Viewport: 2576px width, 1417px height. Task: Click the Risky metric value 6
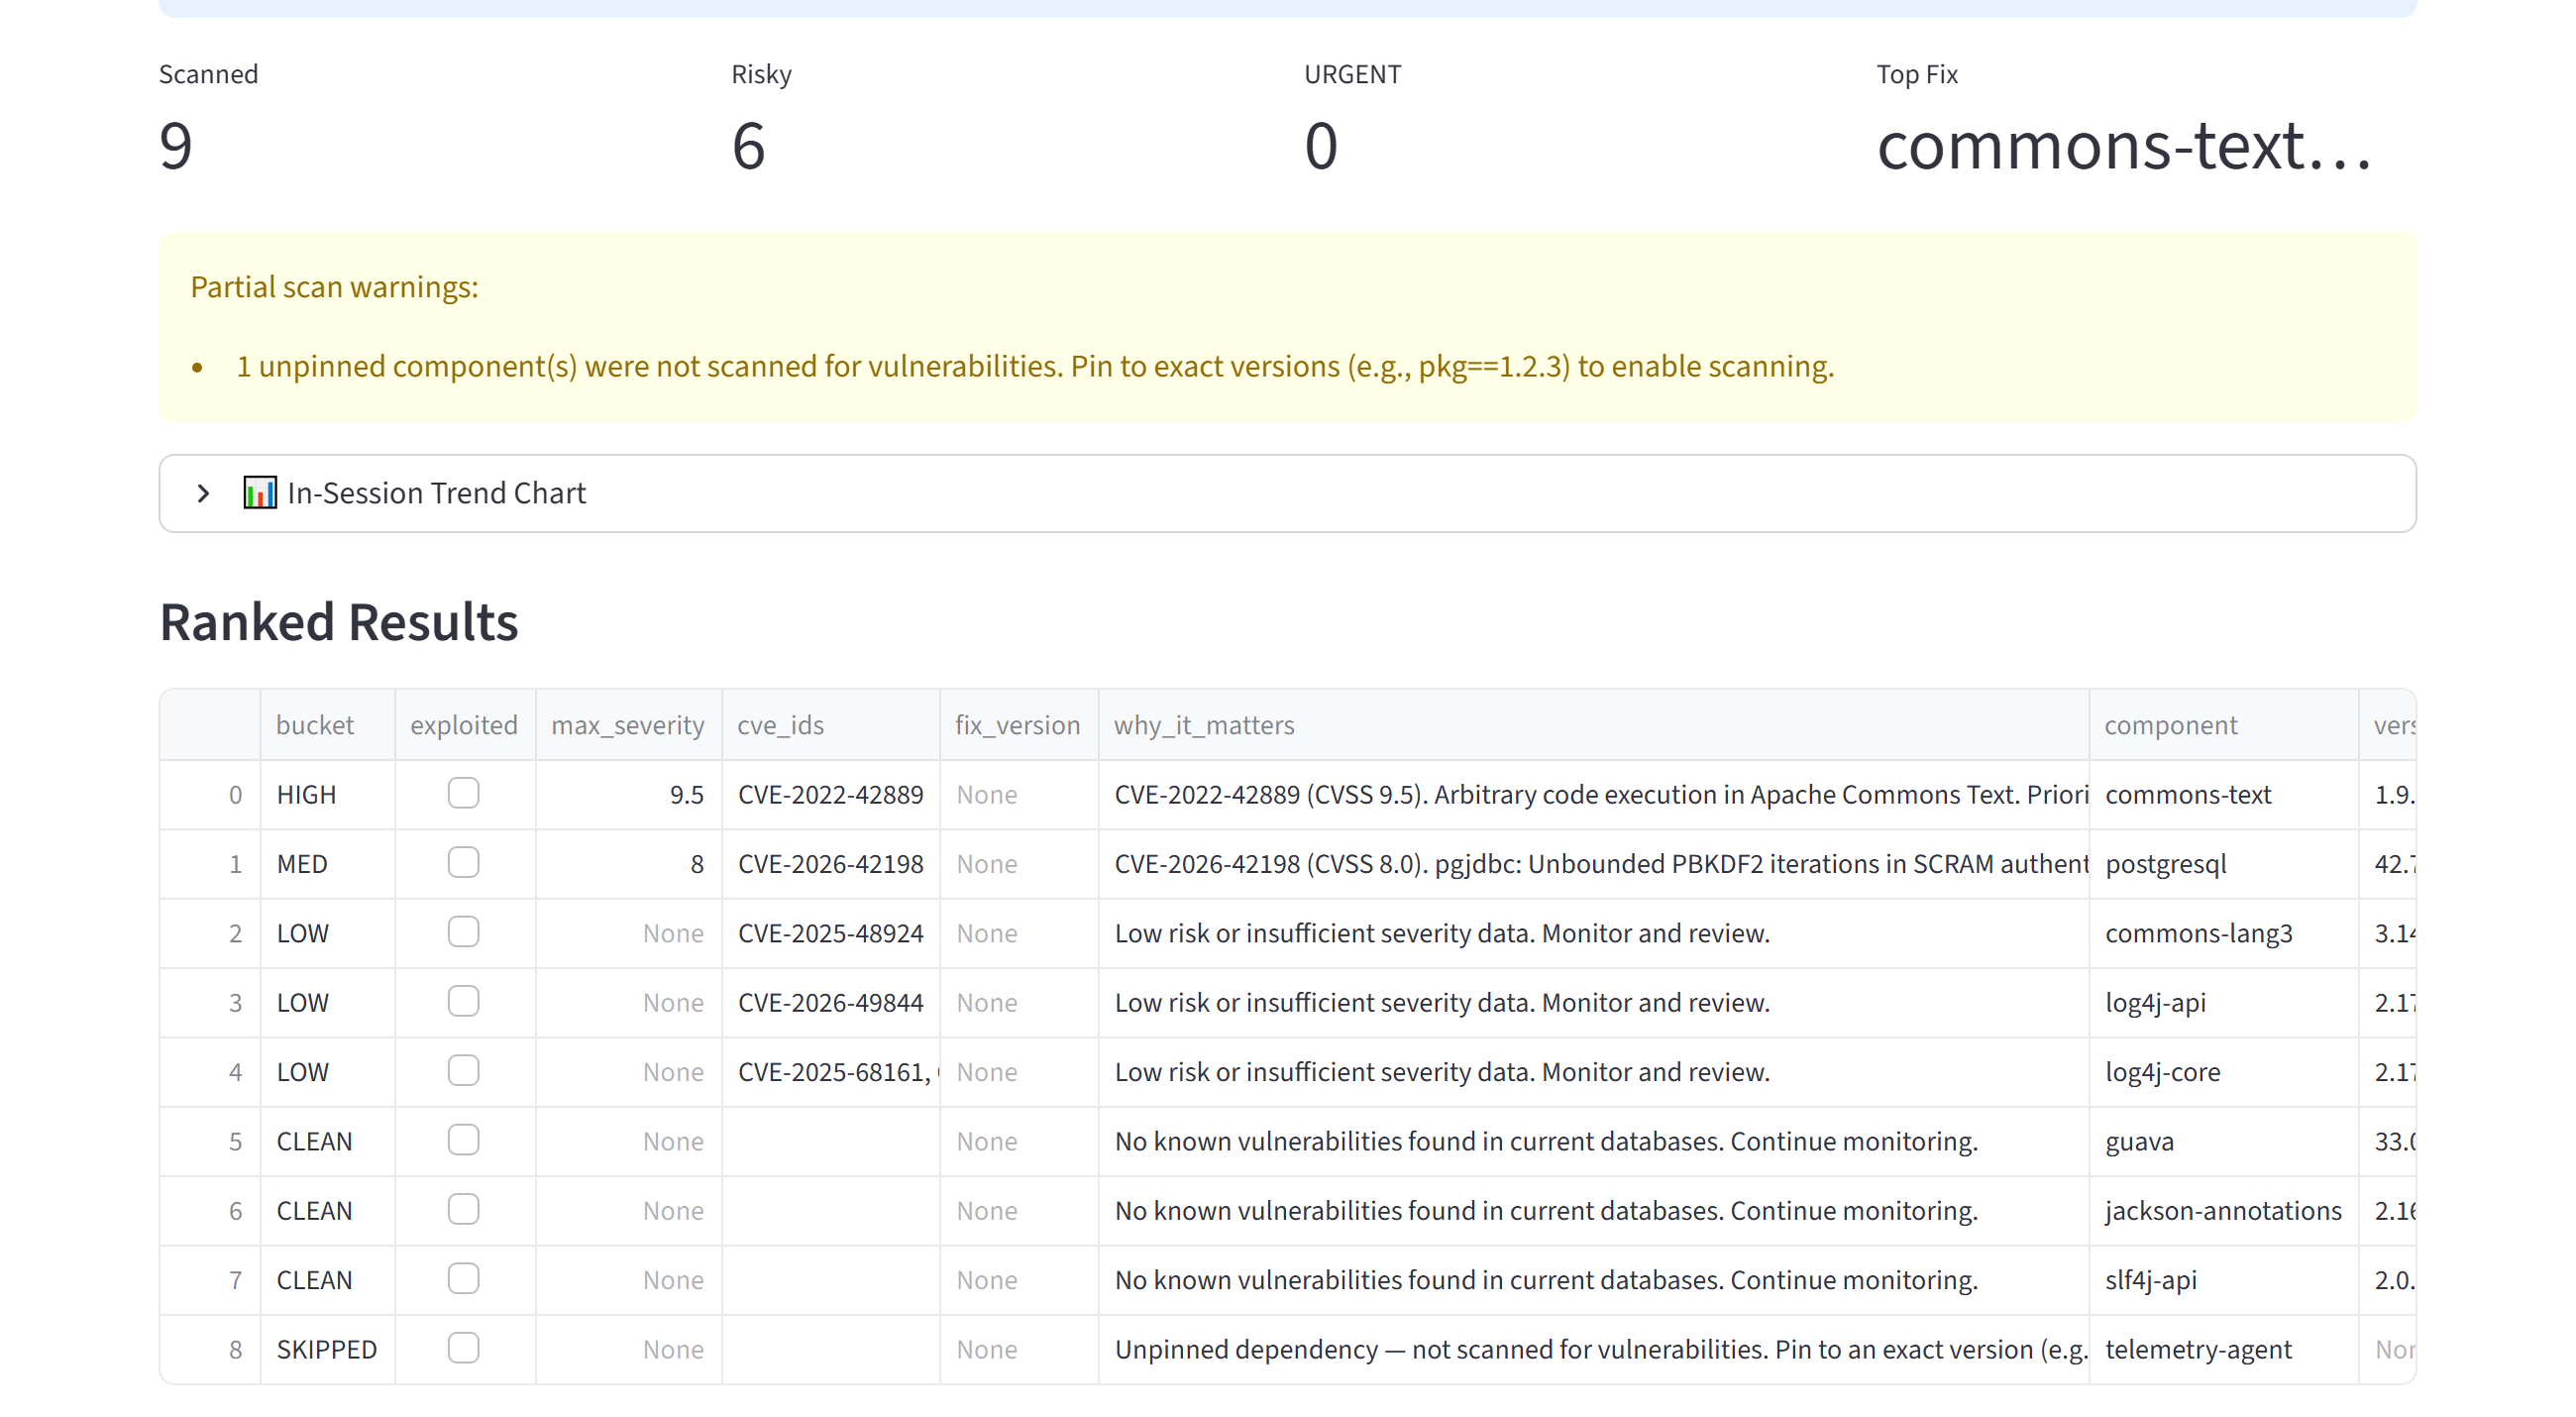click(749, 146)
